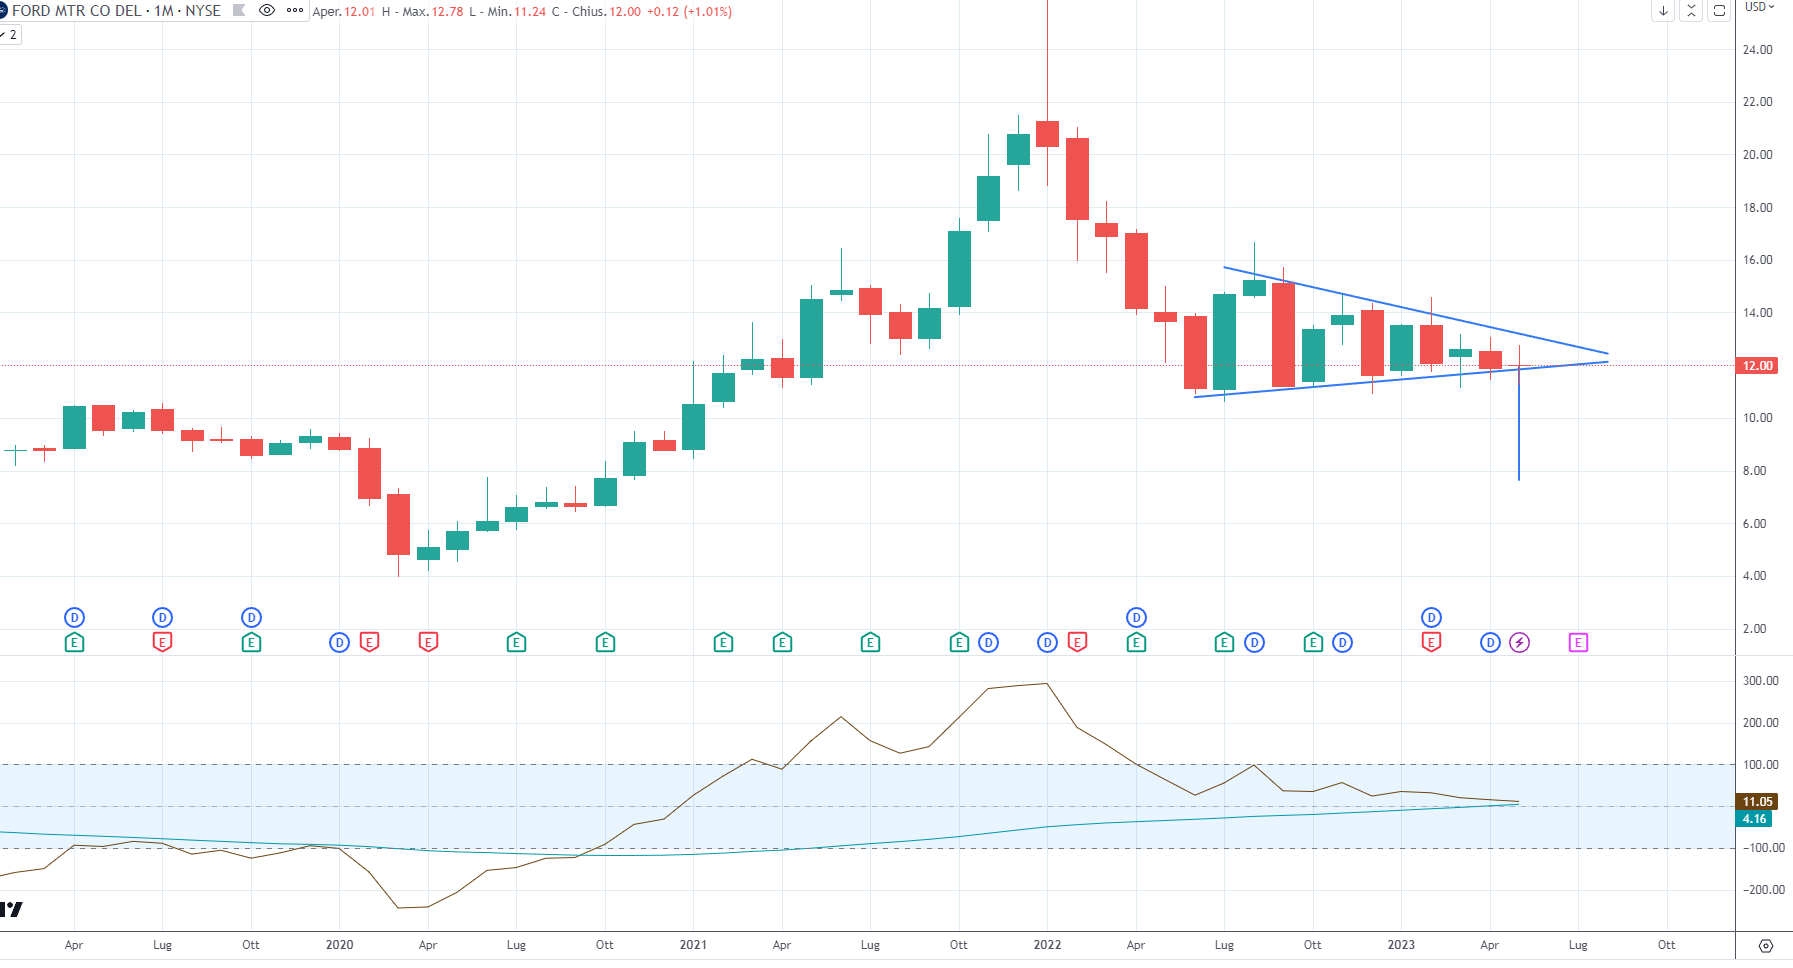Click the Min. low value 11.24
Screen dimensions: 1793x968
click(530, 12)
